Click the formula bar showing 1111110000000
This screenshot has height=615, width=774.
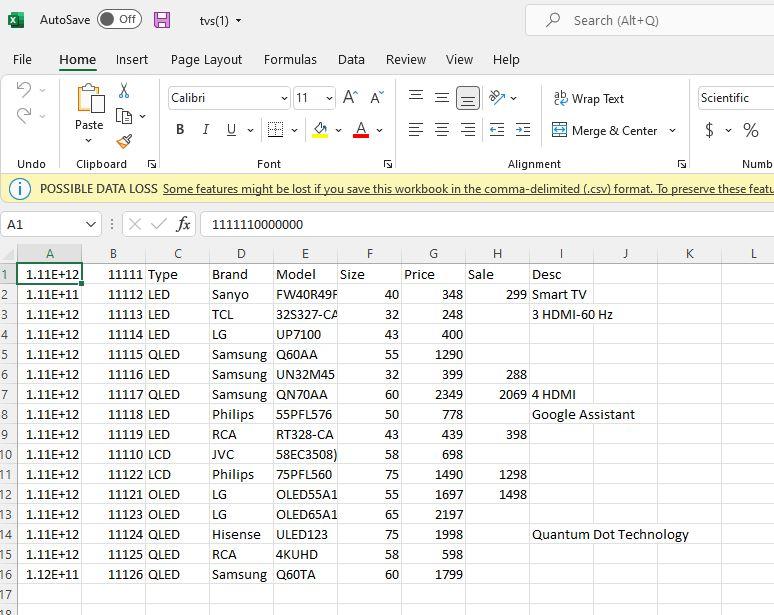(x=487, y=225)
